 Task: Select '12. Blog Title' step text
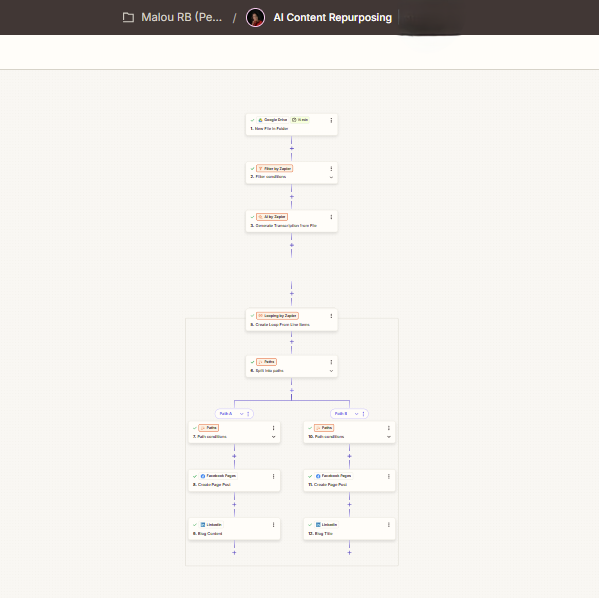tap(321, 533)
